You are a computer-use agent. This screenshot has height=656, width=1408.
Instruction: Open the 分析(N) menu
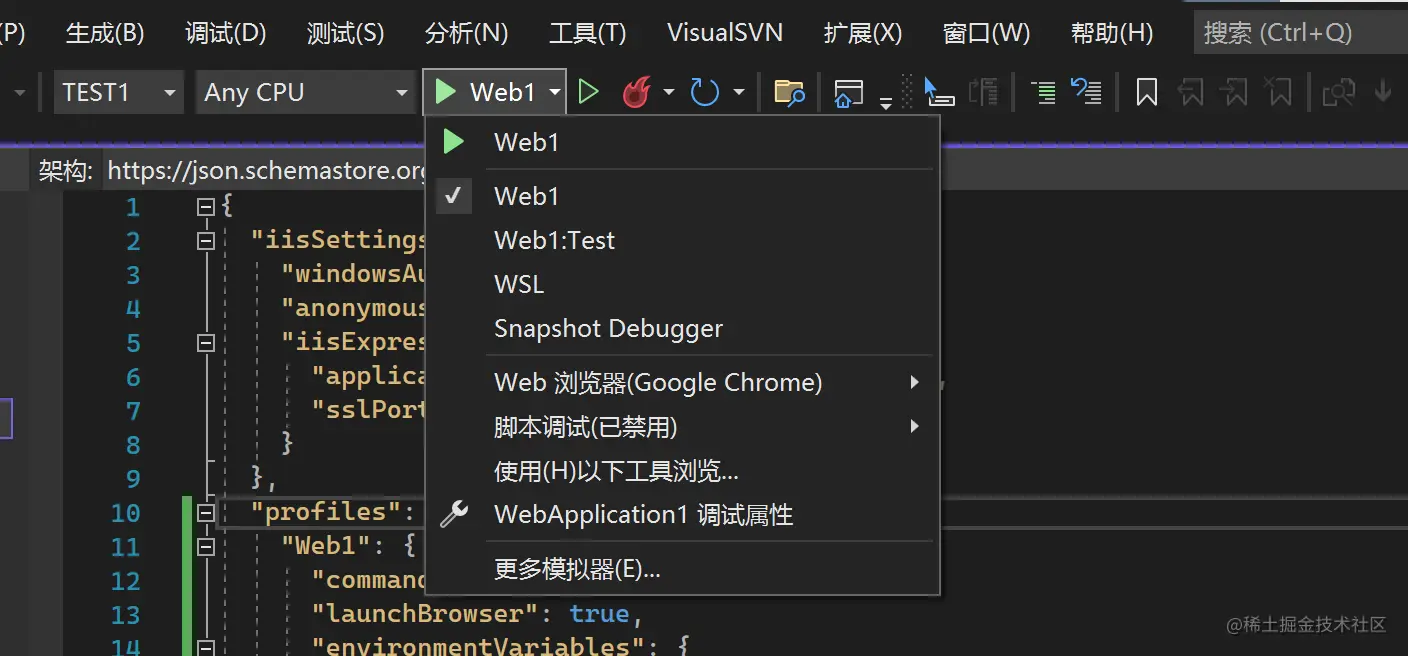pyautogui.click(x=467, y=33)
